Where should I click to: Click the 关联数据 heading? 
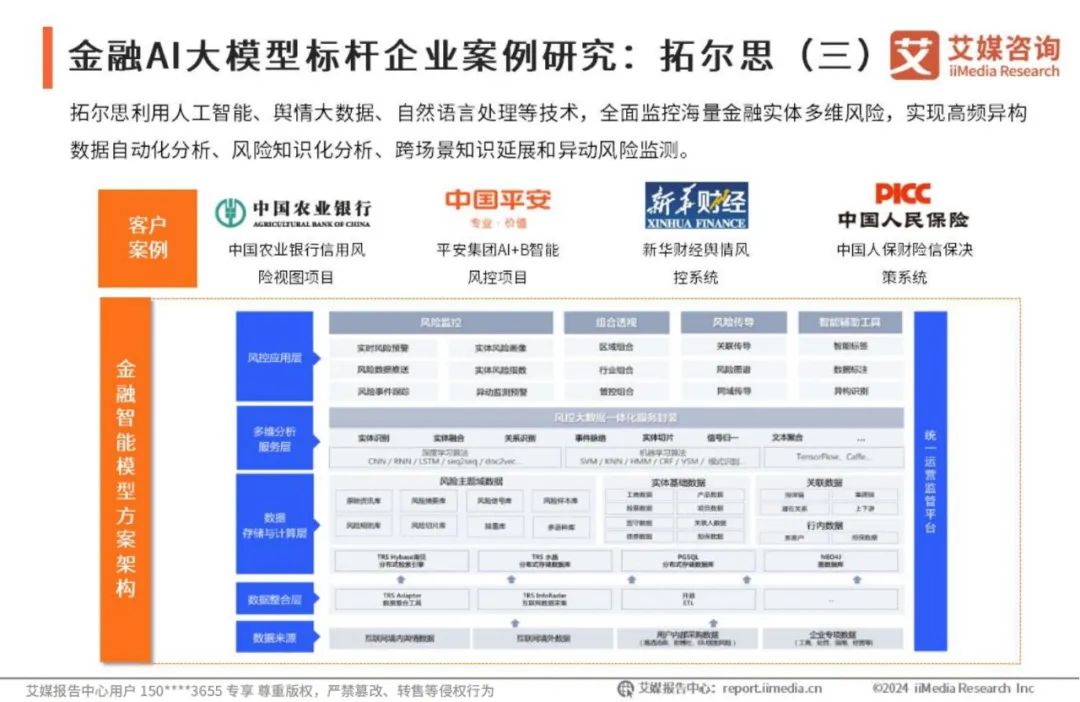point(825,483)
